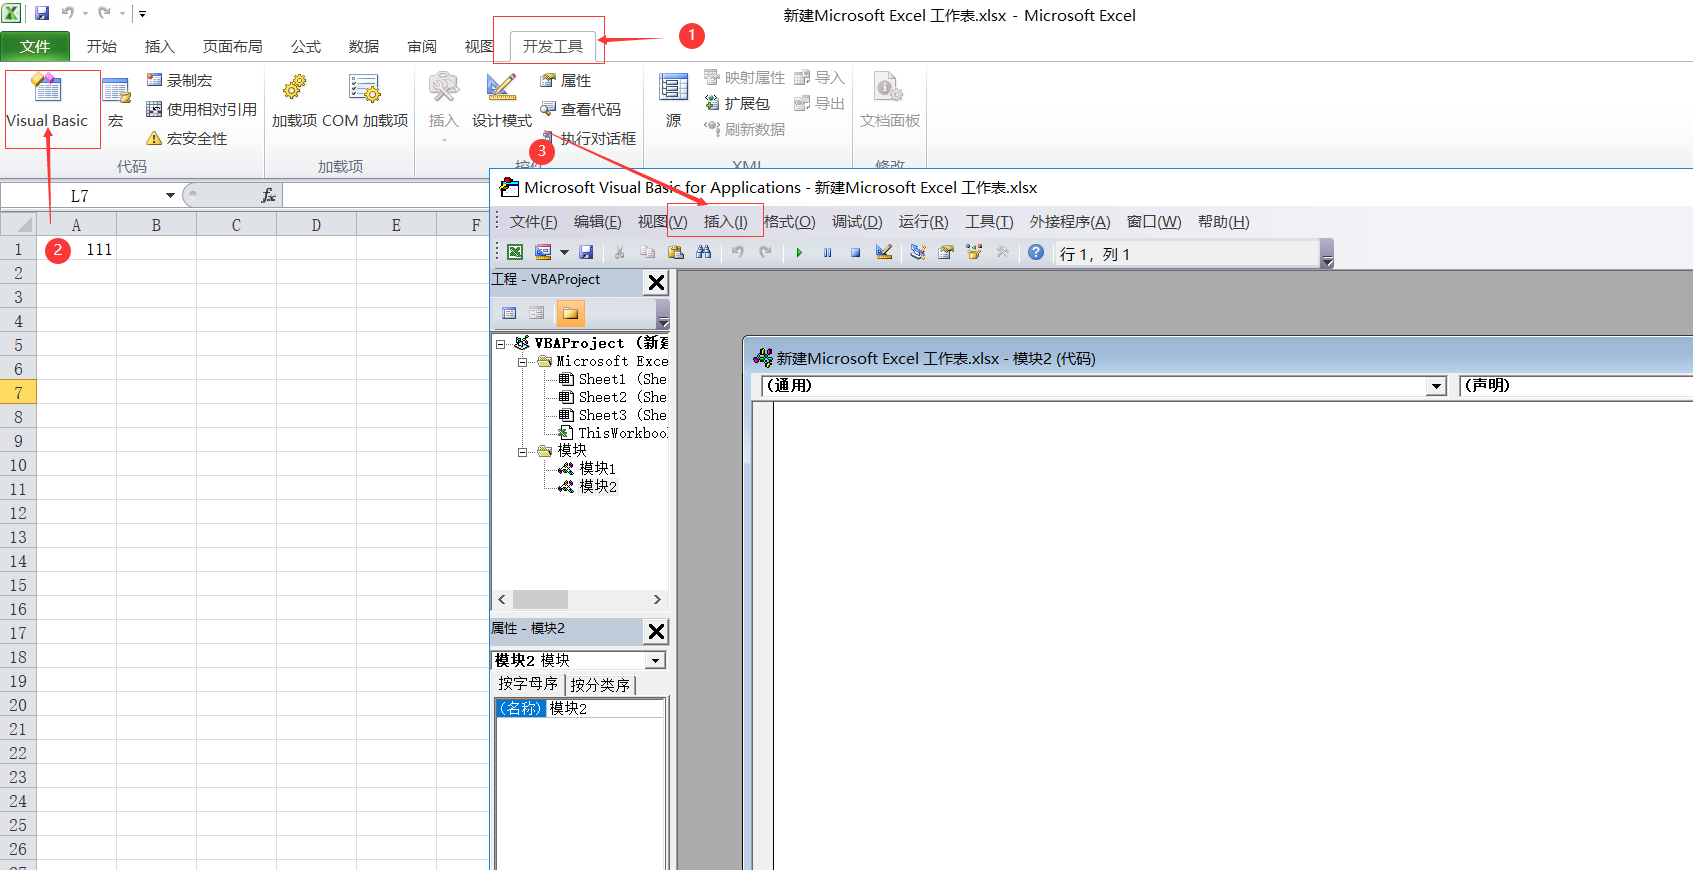
Task: Expand the 插入 controls dropdown in ribbon
Action: point(443,106)
